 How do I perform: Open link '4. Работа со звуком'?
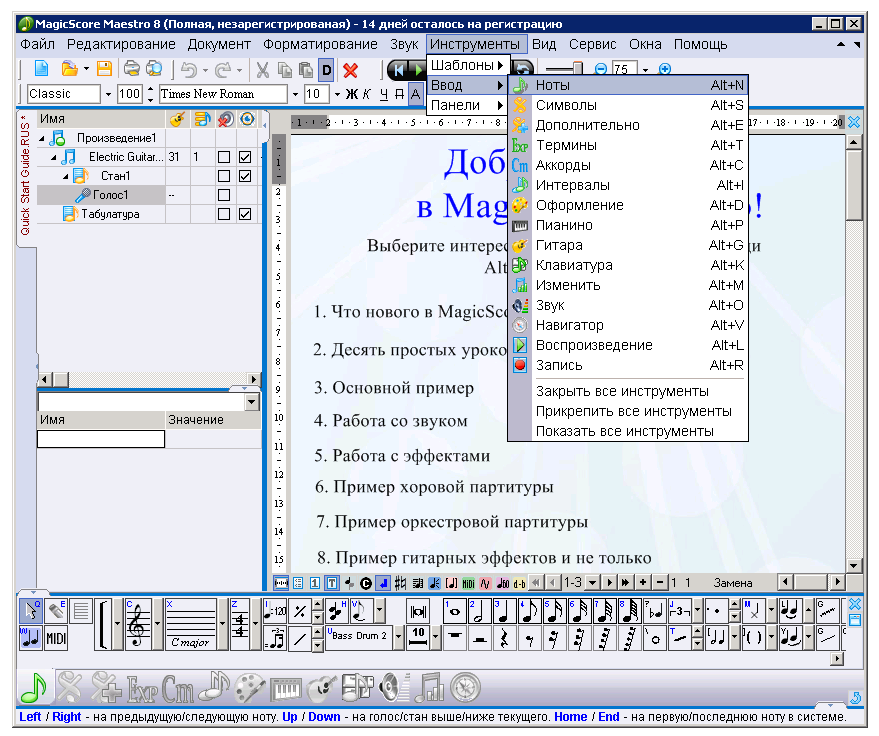tap(391, 421)
